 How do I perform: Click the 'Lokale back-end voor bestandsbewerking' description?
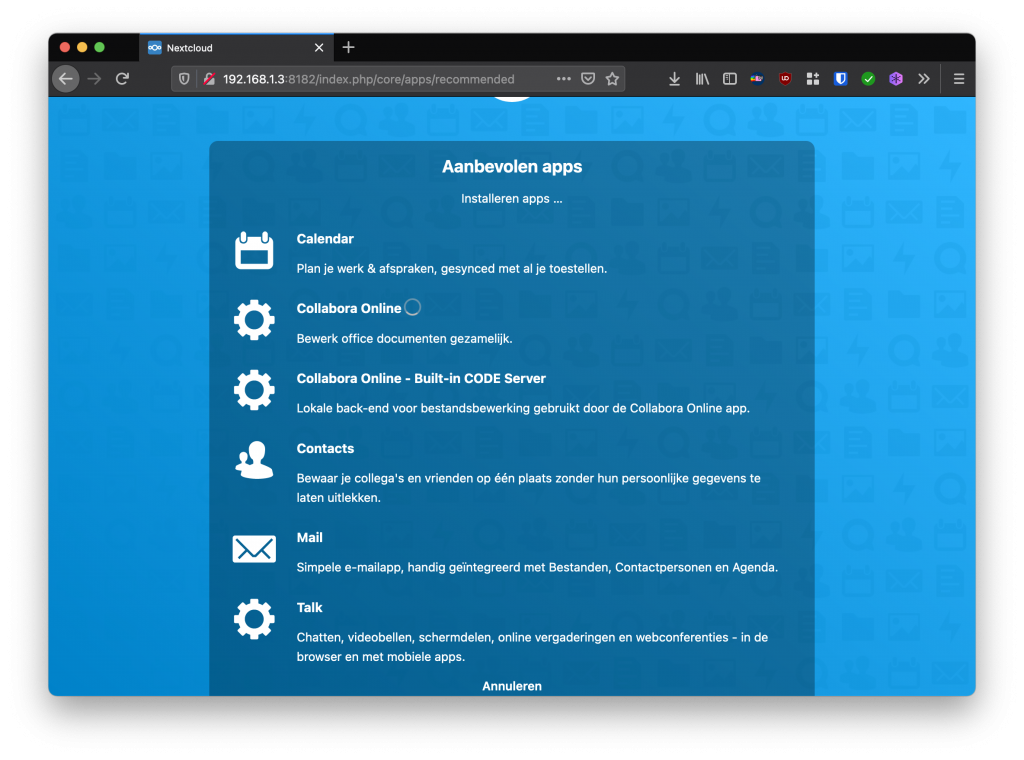point(522,408)
